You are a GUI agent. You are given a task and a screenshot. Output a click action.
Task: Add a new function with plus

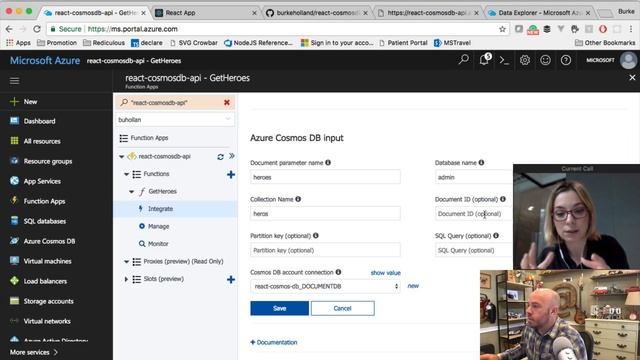(x=231, y=174)
